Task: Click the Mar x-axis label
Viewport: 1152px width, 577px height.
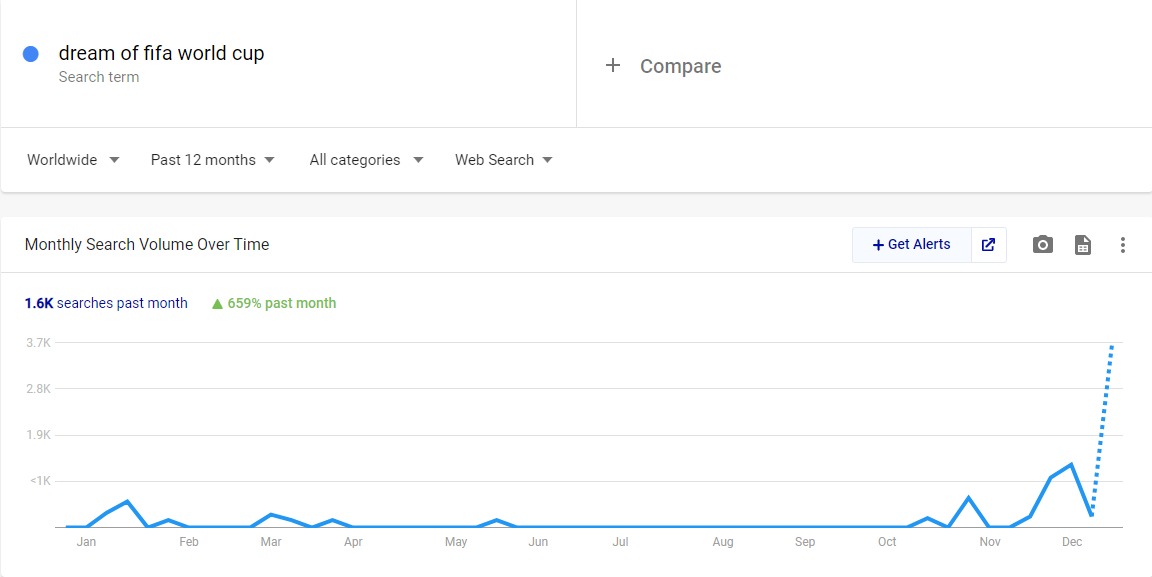Action: (271, 542)
